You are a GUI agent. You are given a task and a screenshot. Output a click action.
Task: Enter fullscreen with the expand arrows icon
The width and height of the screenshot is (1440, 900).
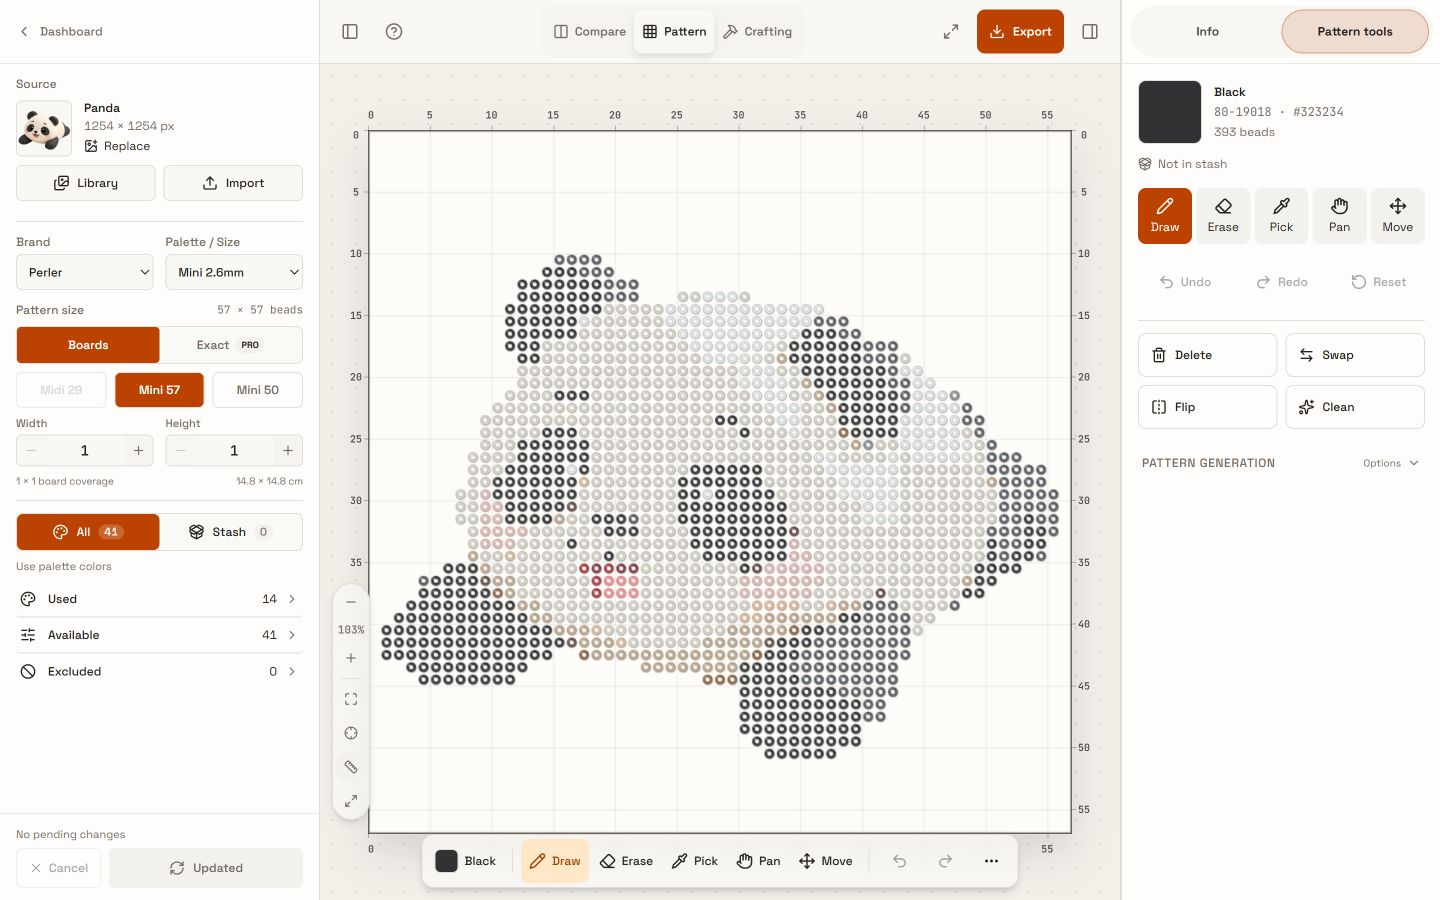(x=951, y=32)
